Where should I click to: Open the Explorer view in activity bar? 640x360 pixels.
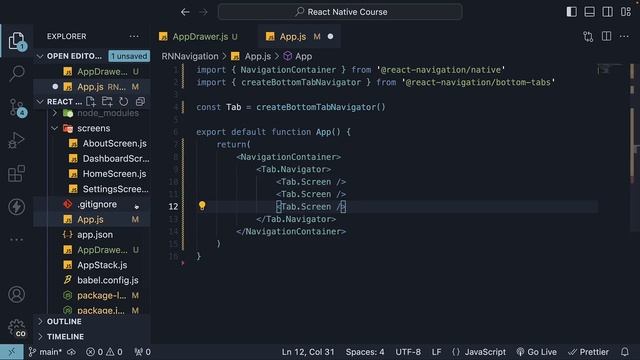[16, 41]
